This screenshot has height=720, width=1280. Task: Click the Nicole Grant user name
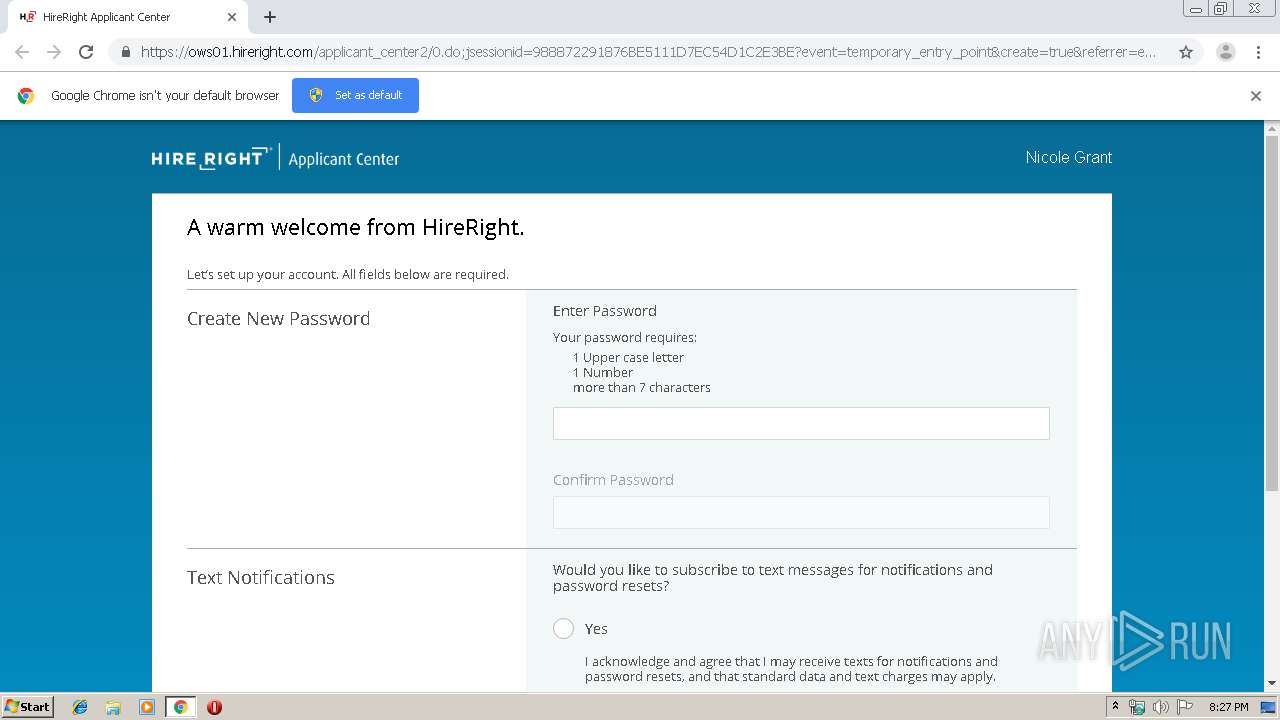pyautogui.click(x=1068, y=157)
